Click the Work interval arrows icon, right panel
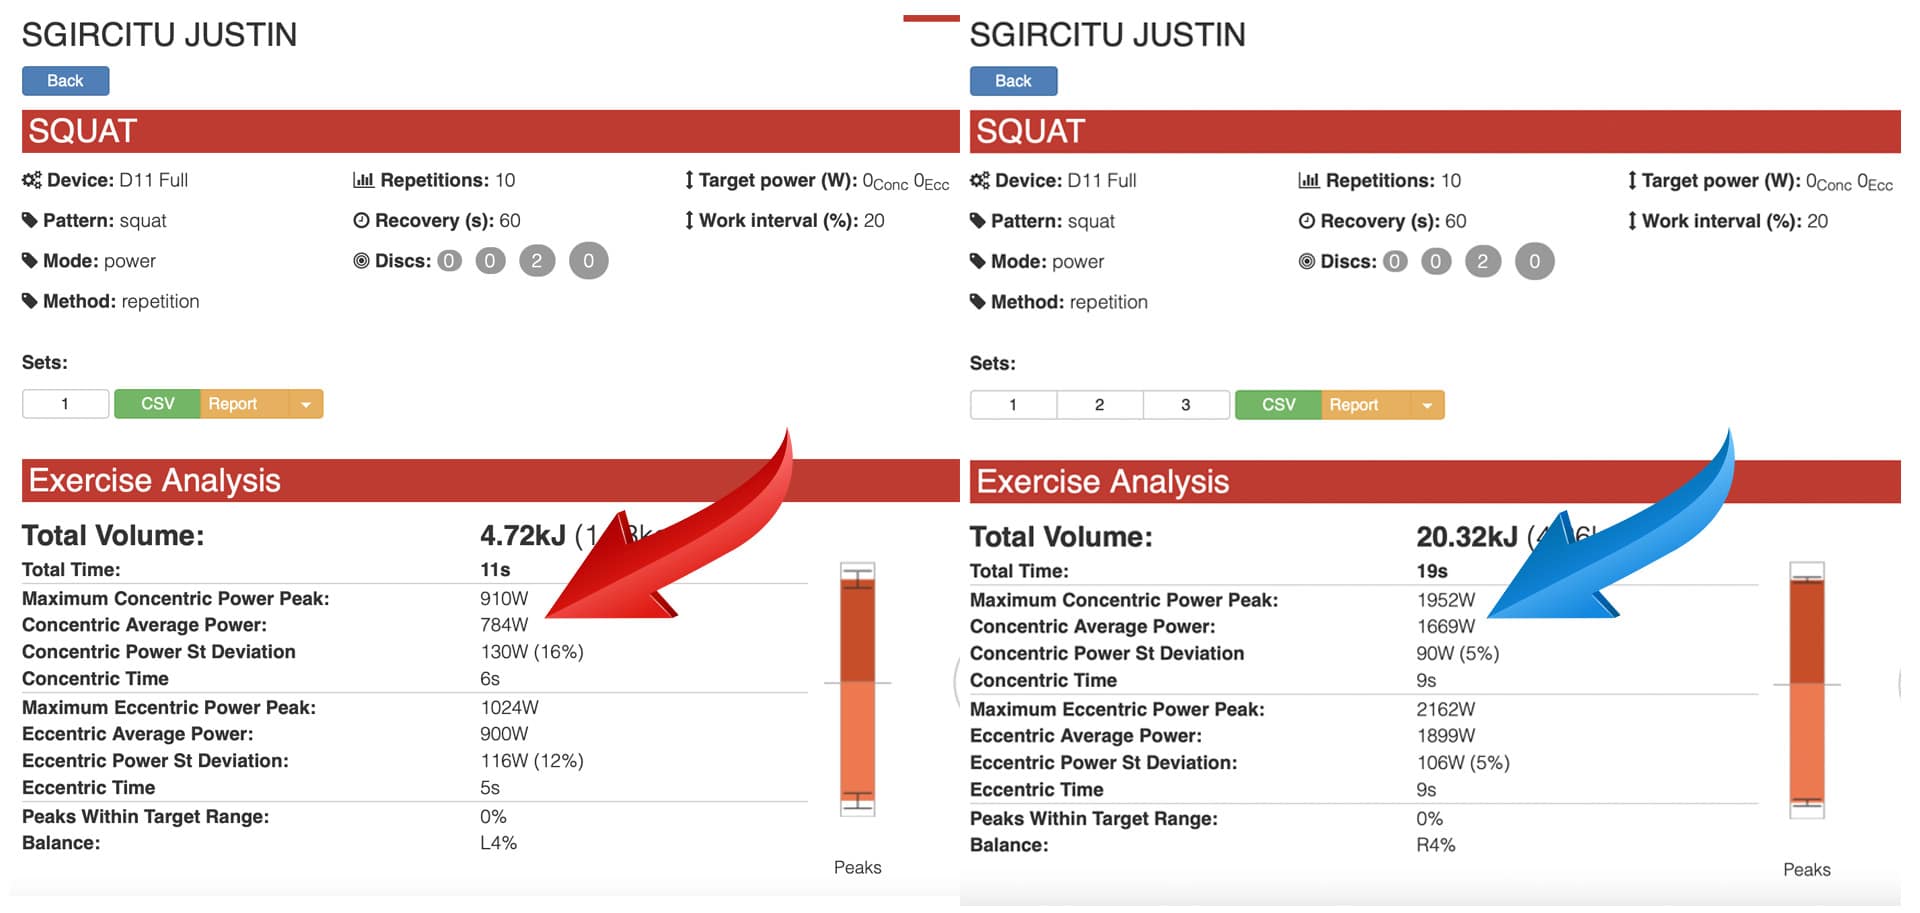This screenshot has width=1920, height=913. point(1632,221)
